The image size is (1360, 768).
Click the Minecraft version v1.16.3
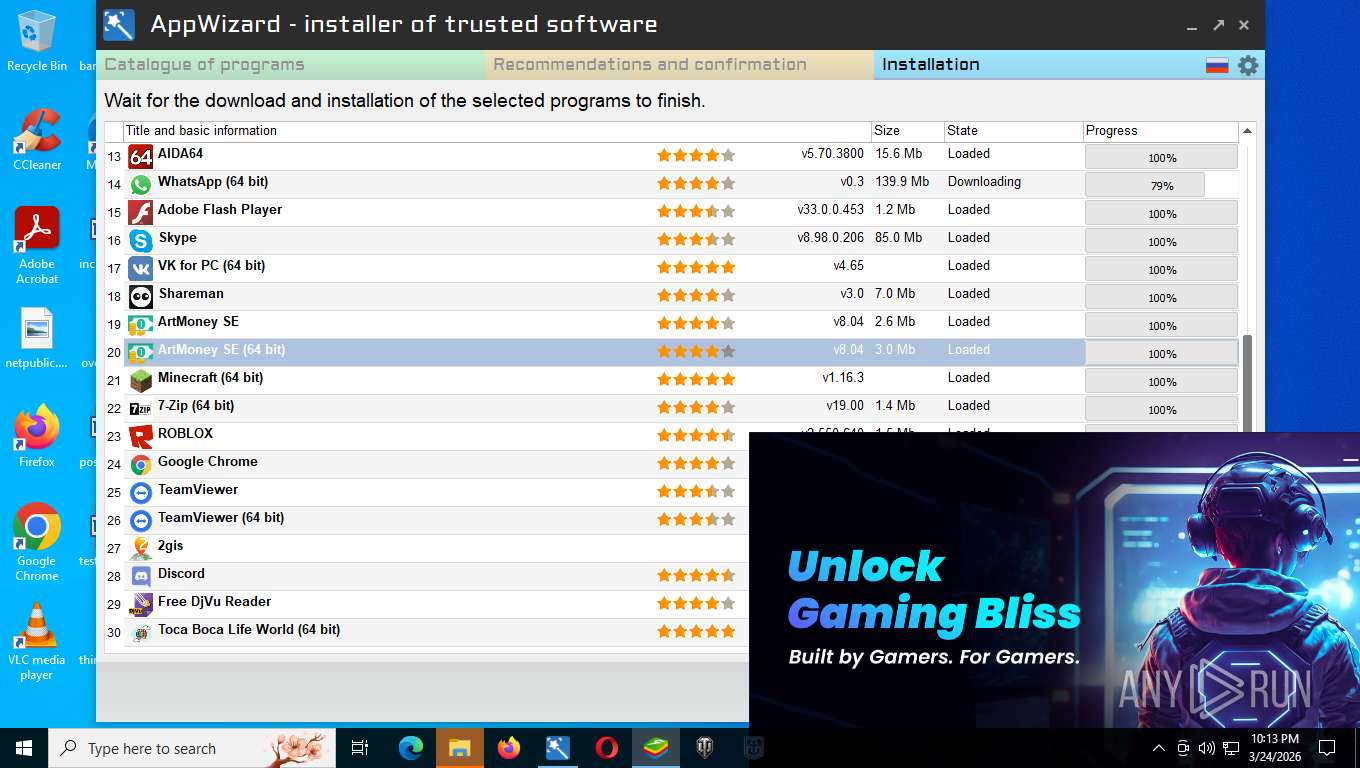pyautogui.click(x=843, y=378)
